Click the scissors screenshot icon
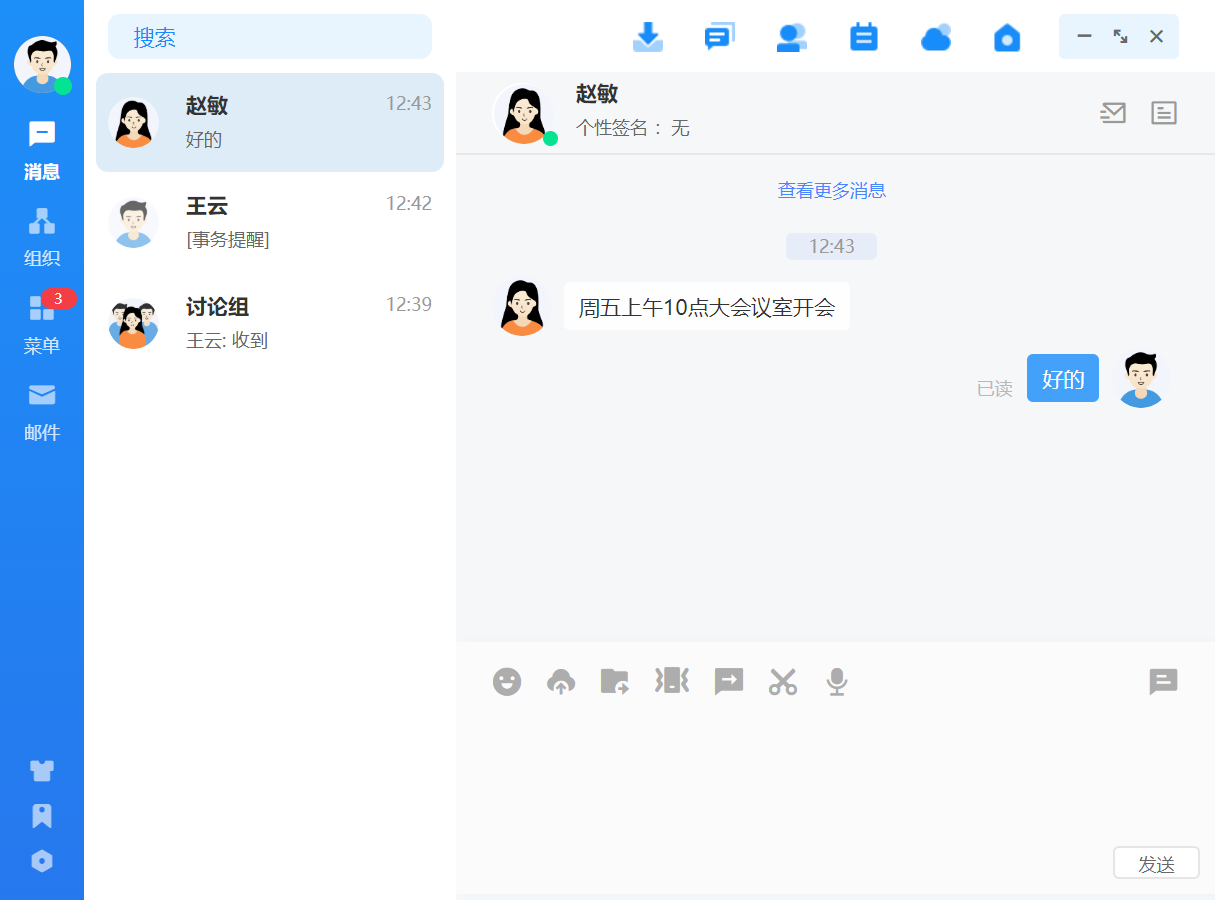The height and width of the screenshot is (900, 1215). pos(783,682)
